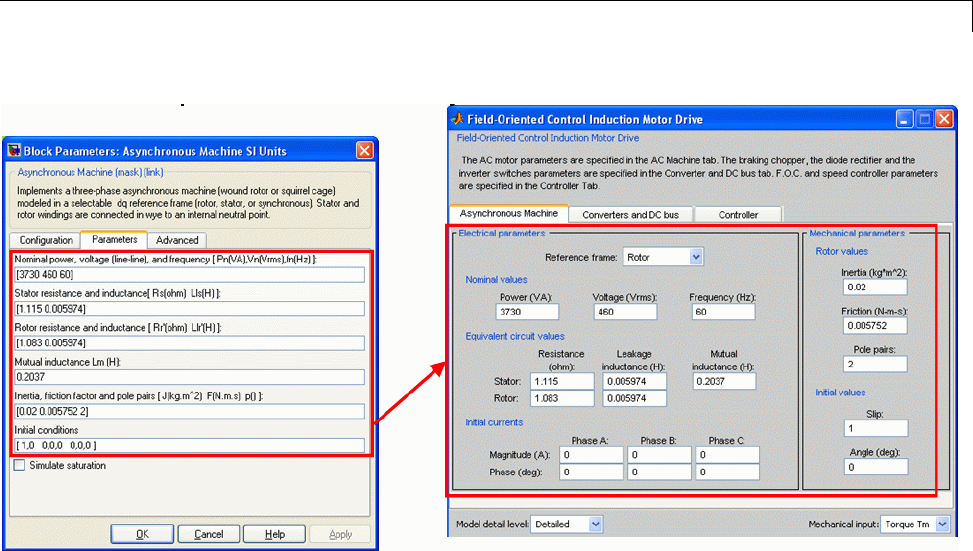The height and width of the screenshot is (551, 973).
Task: Click Phase A Phase (deg) field
Action: [591, 472]
